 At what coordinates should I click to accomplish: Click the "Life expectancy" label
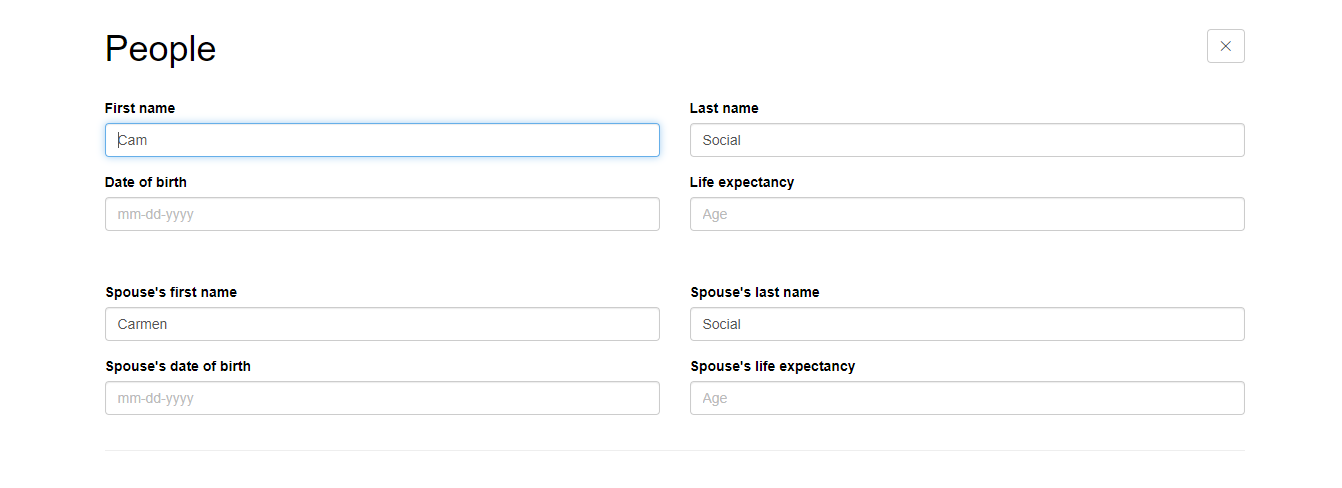tap(742, 182)
